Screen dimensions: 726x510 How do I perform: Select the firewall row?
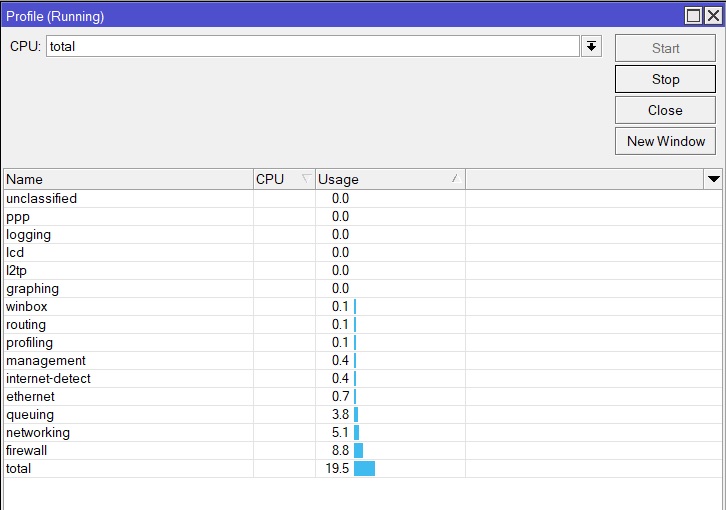pos(363,450)
